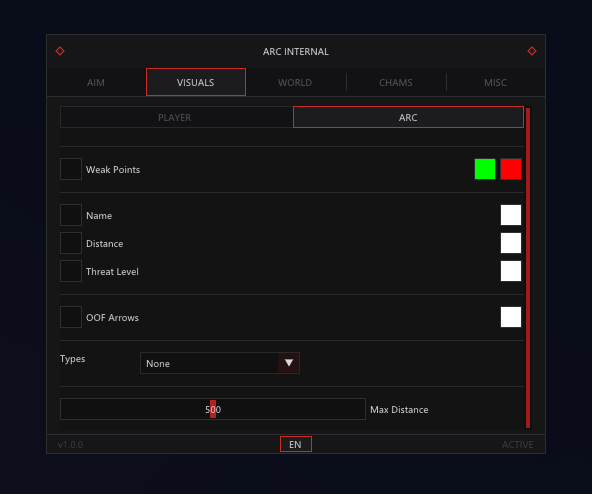Click the red diamond icon at title bar left
The height and width of the screenshot is (494, 592).
pyautogui.click(x=60, y=51)
